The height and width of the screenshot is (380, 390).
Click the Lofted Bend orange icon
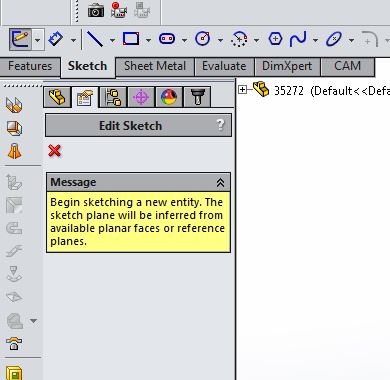click(14, 151)
